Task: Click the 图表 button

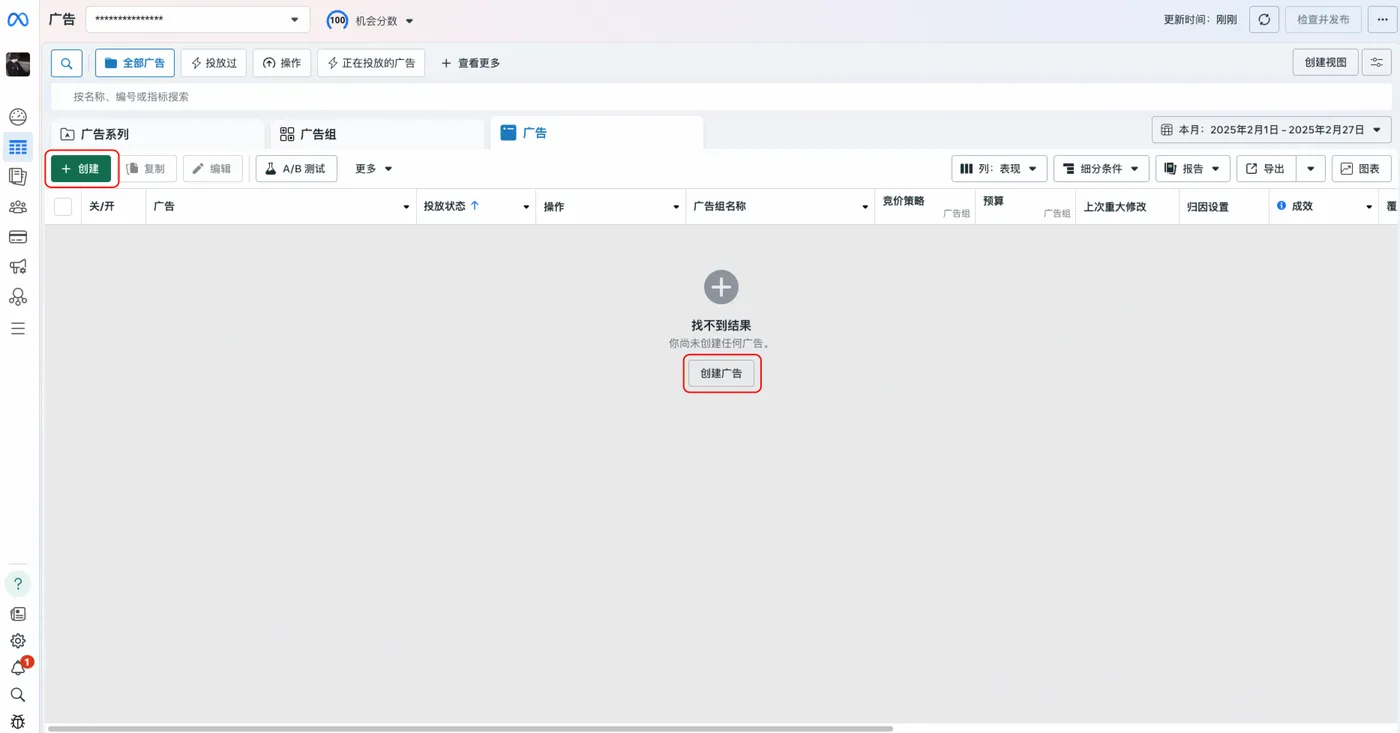Action: [1362, 169]
